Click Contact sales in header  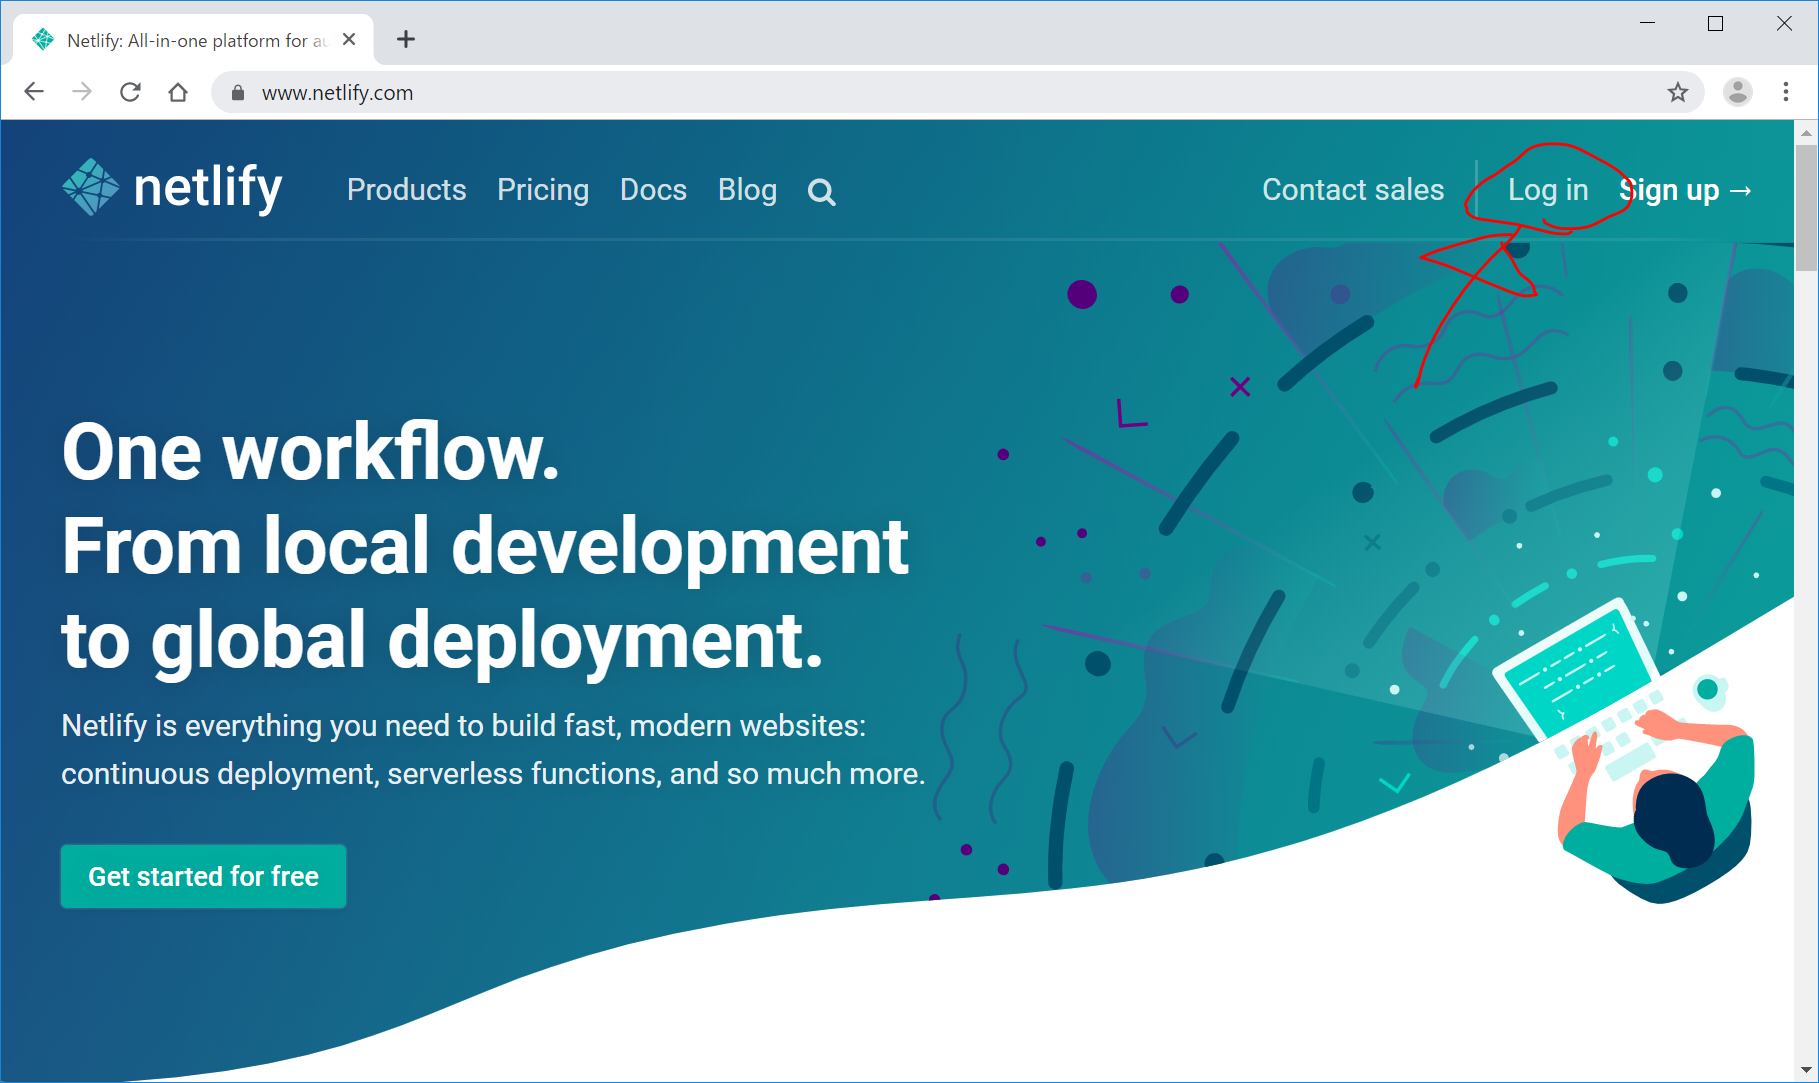1352,190
